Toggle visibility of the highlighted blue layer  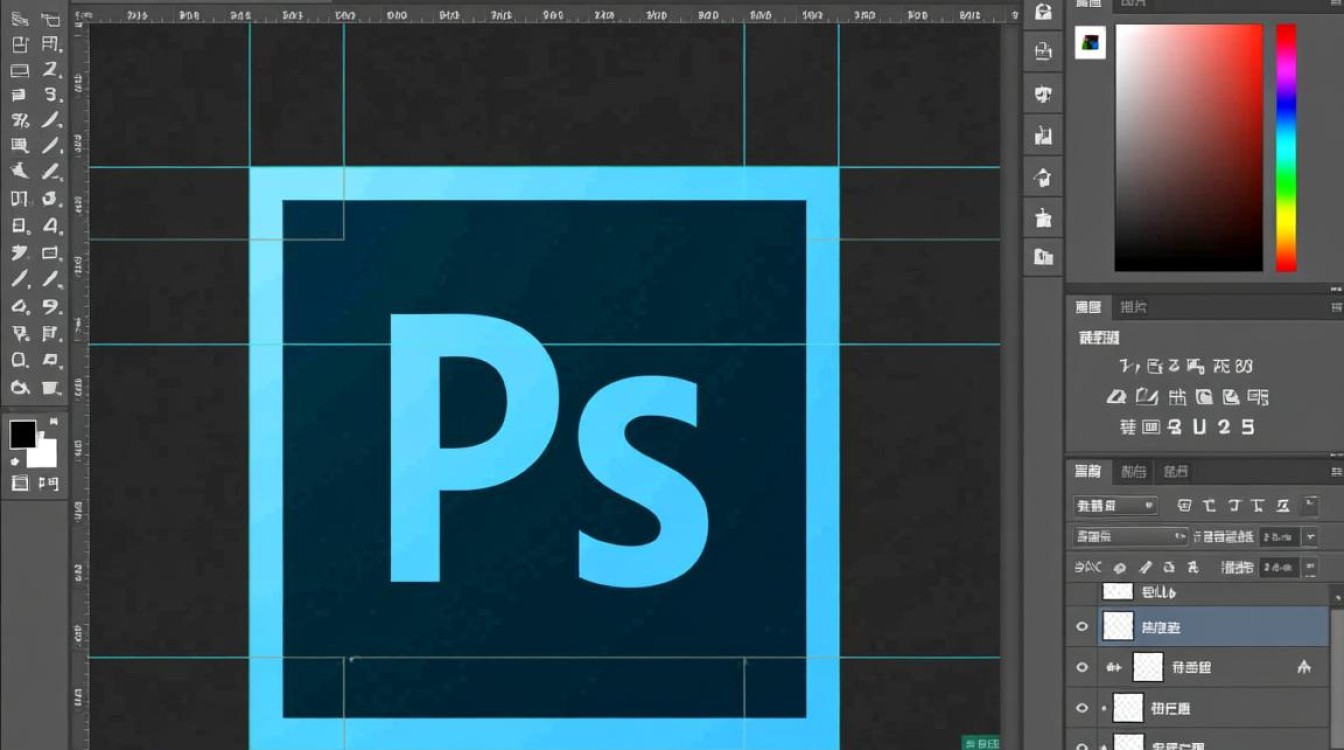click(1081, 627)
